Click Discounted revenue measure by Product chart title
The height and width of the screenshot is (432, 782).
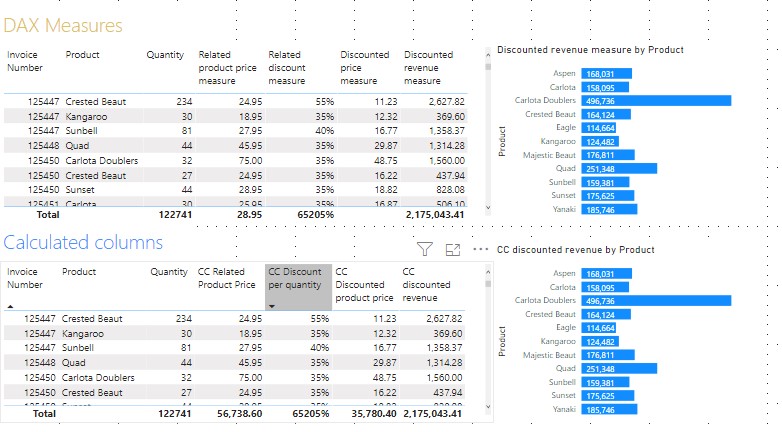pos(590,50)
